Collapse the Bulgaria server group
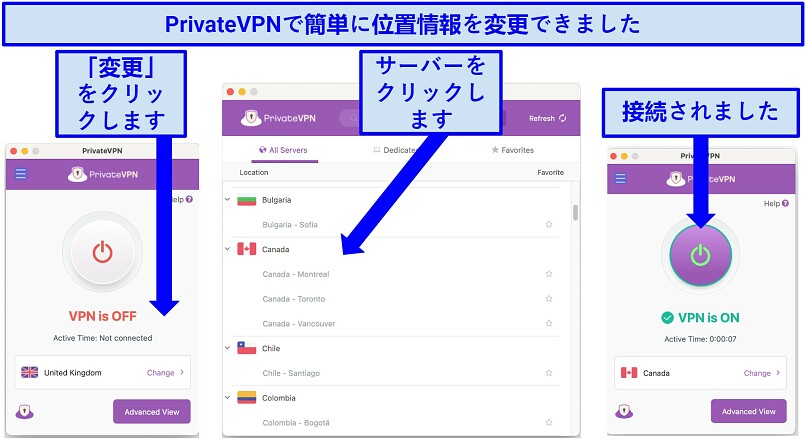 pos(227,199)
